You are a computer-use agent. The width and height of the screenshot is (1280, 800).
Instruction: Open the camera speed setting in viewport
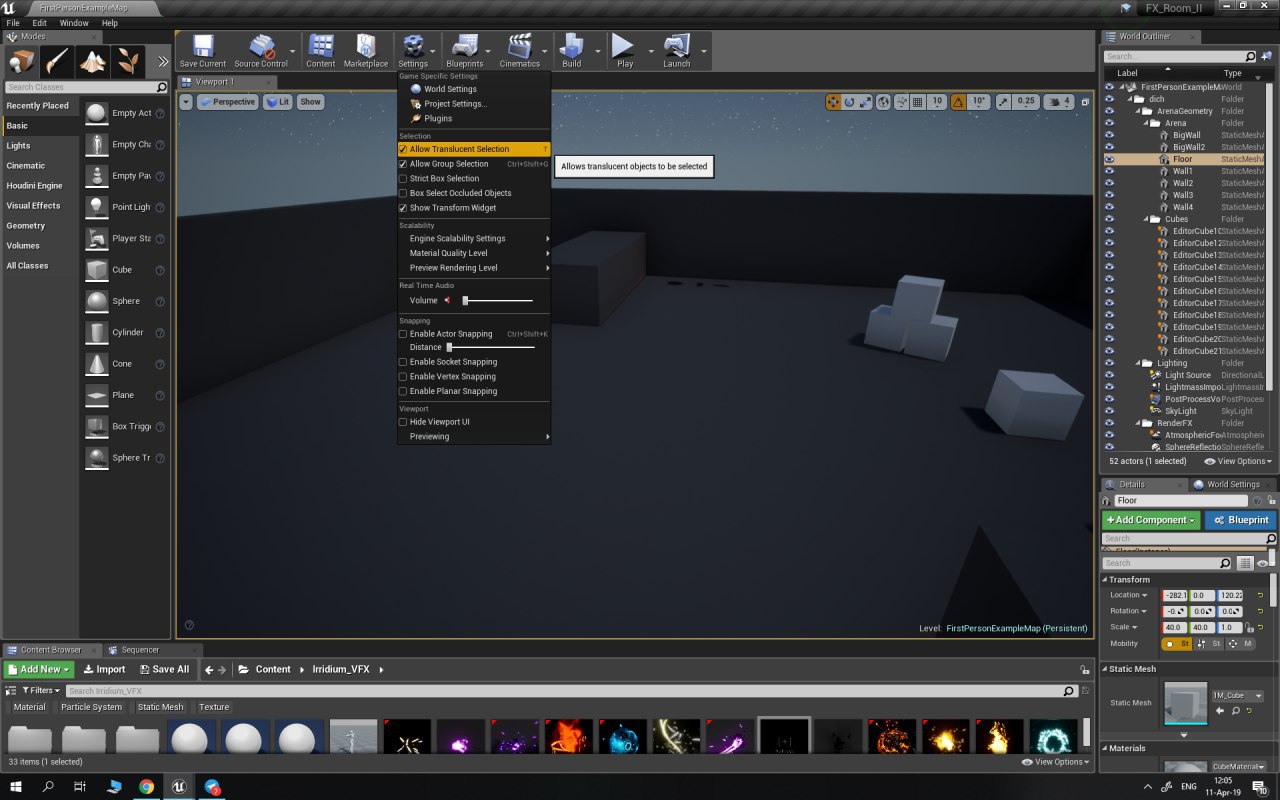[x=1059, y=102]
